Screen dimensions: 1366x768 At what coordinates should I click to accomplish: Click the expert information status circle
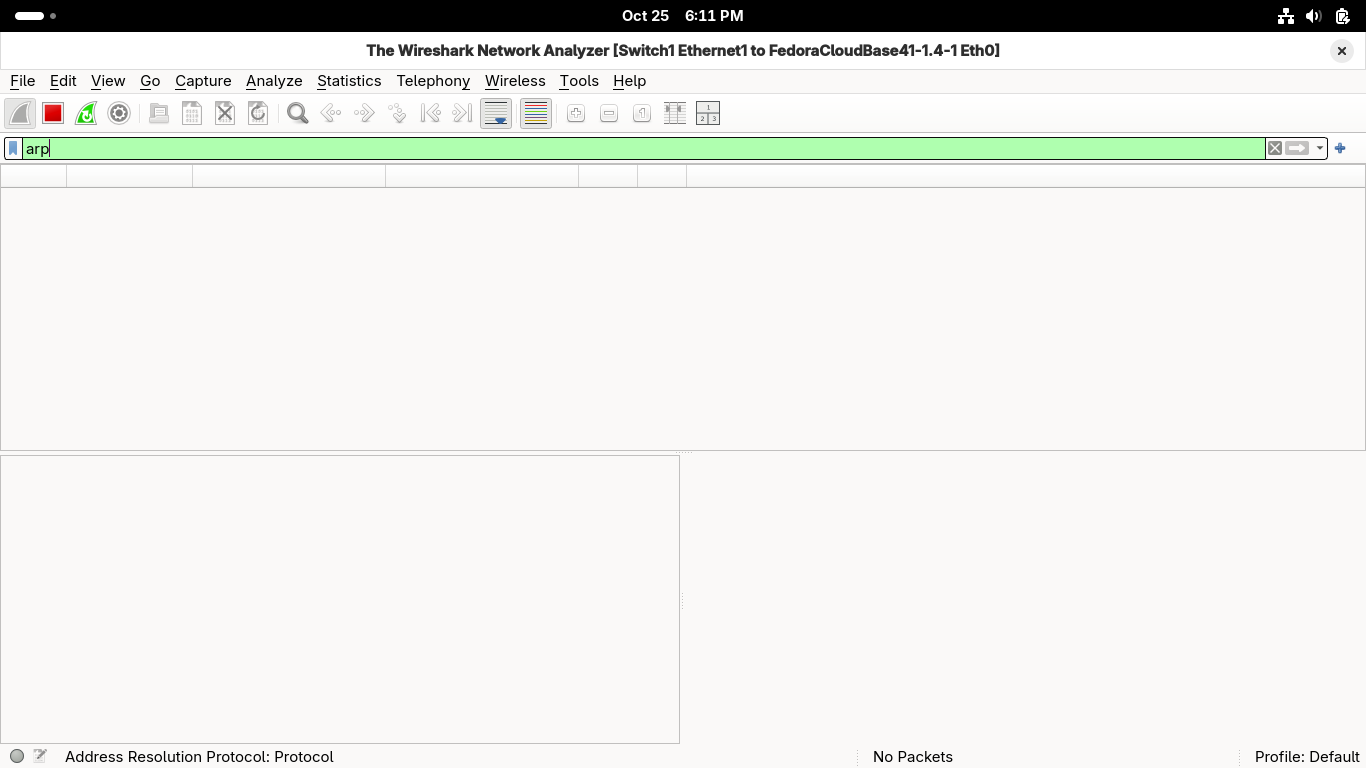coord(17,757)
